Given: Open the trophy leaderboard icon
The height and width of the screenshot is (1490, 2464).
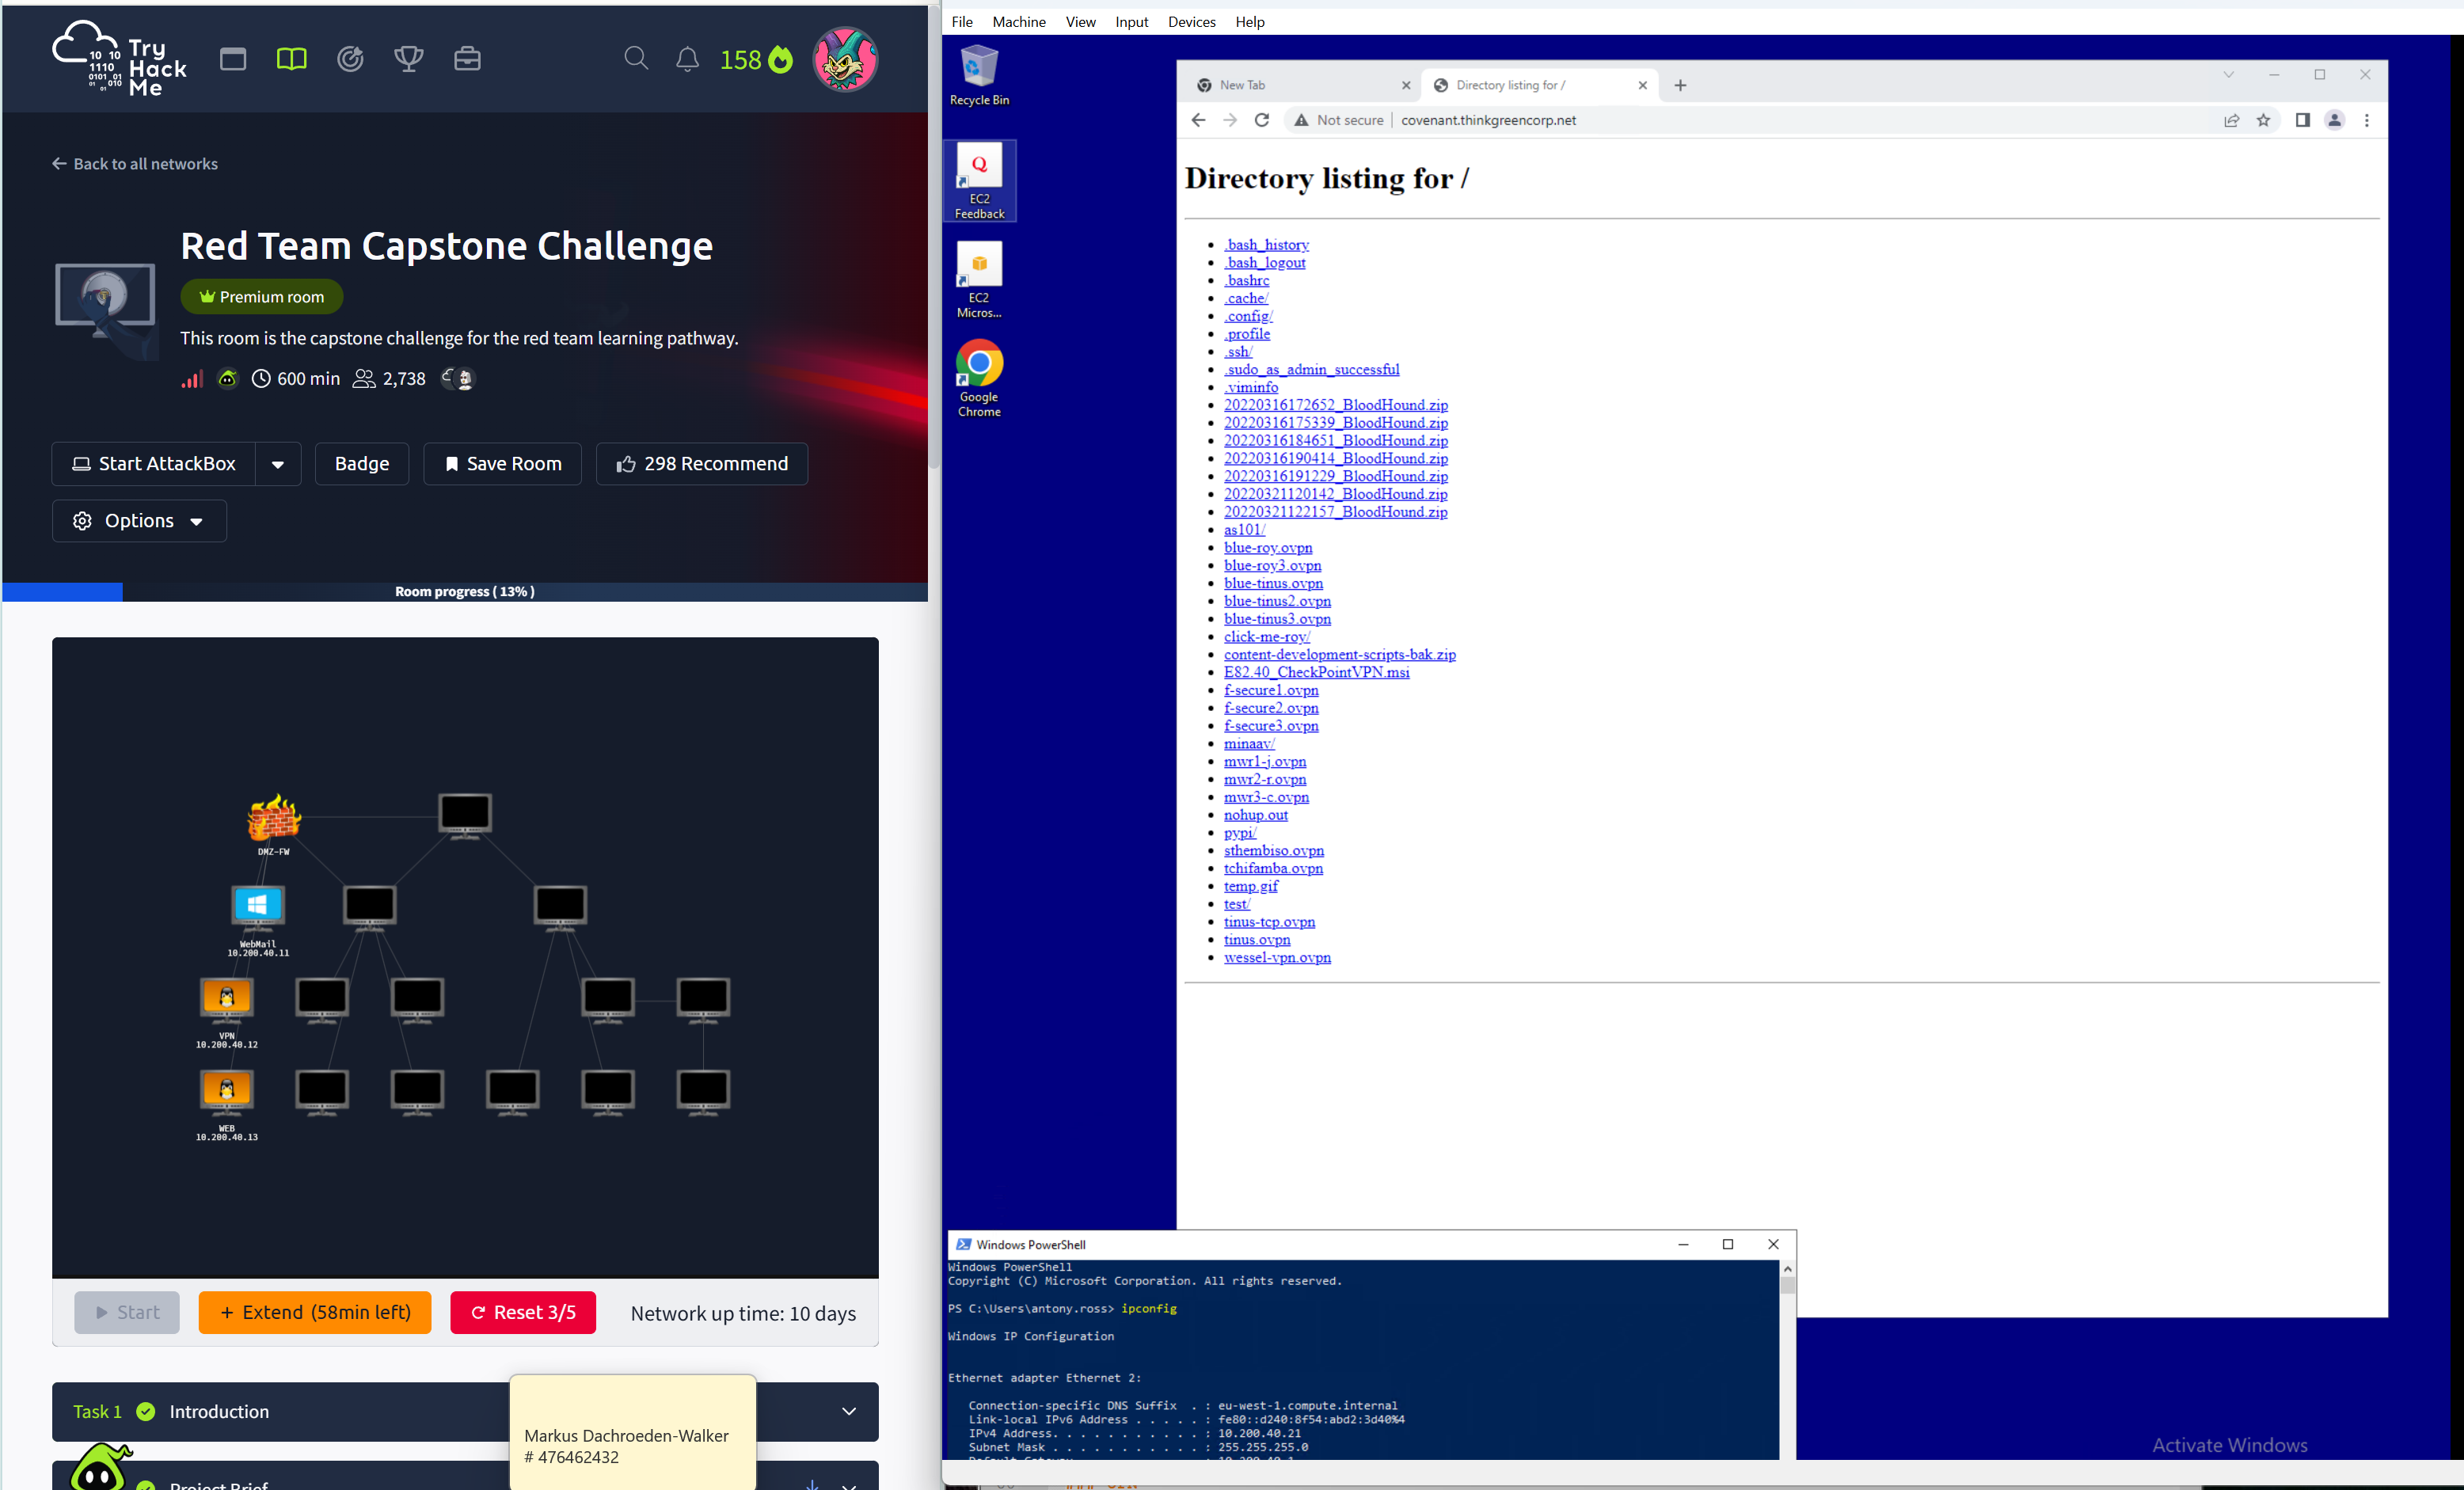Looking at the screenshot, I should pos(408,59).
